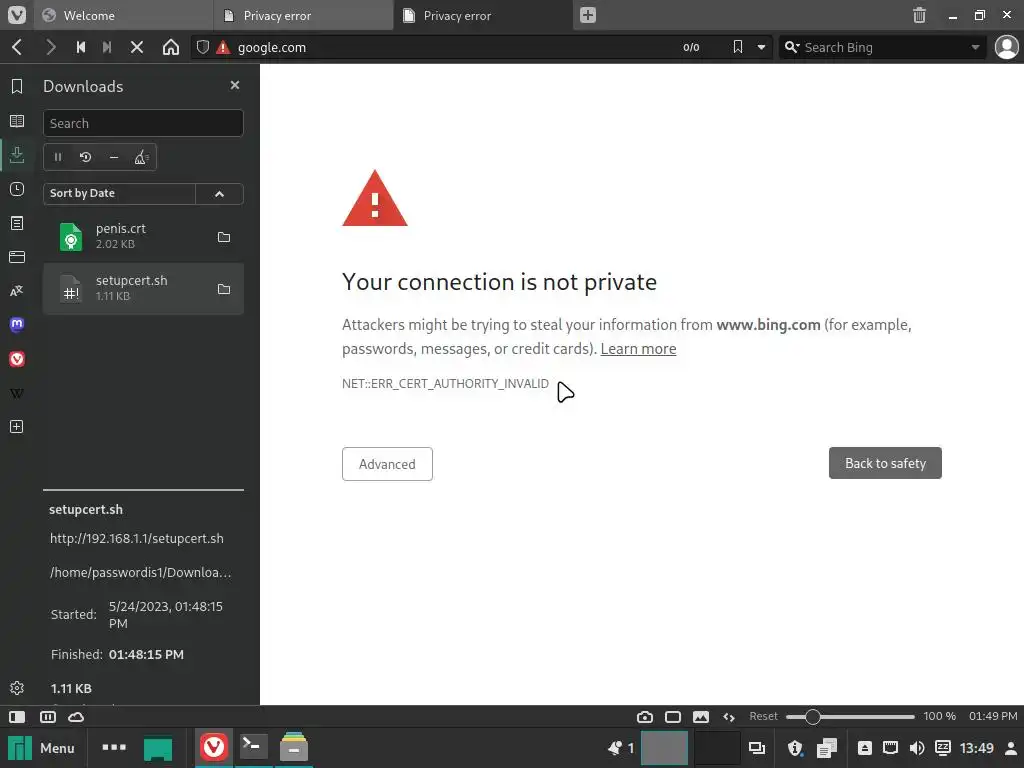Click the Rewind history button
Image resolution: width=1024 pixels, height=768 pixels.
(80, 47)
